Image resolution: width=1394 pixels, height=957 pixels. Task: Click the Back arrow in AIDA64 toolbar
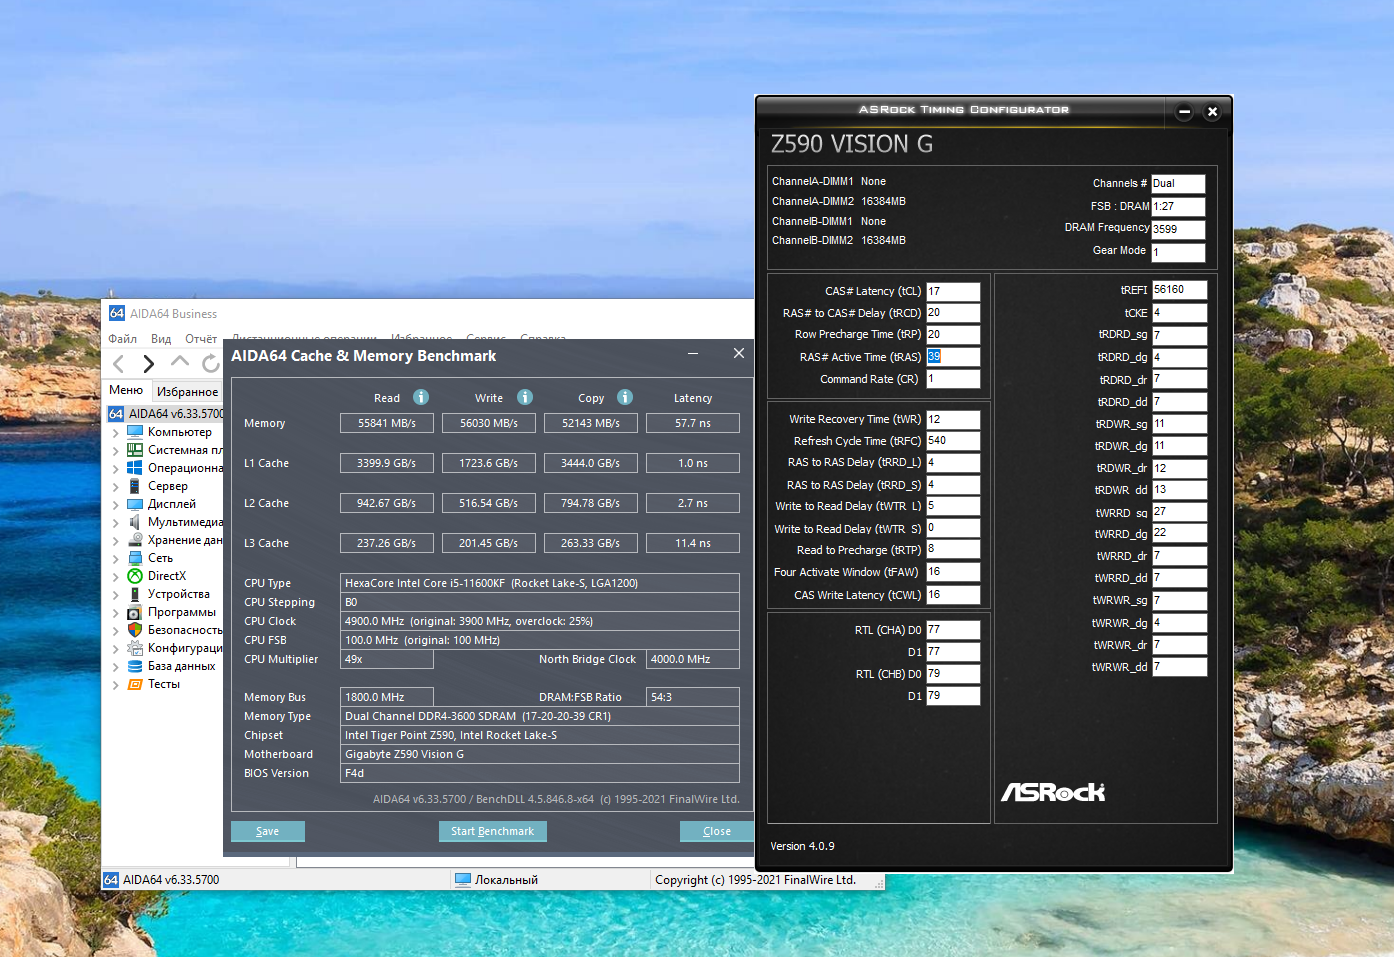pyautogui.click(x=119, y=364)
